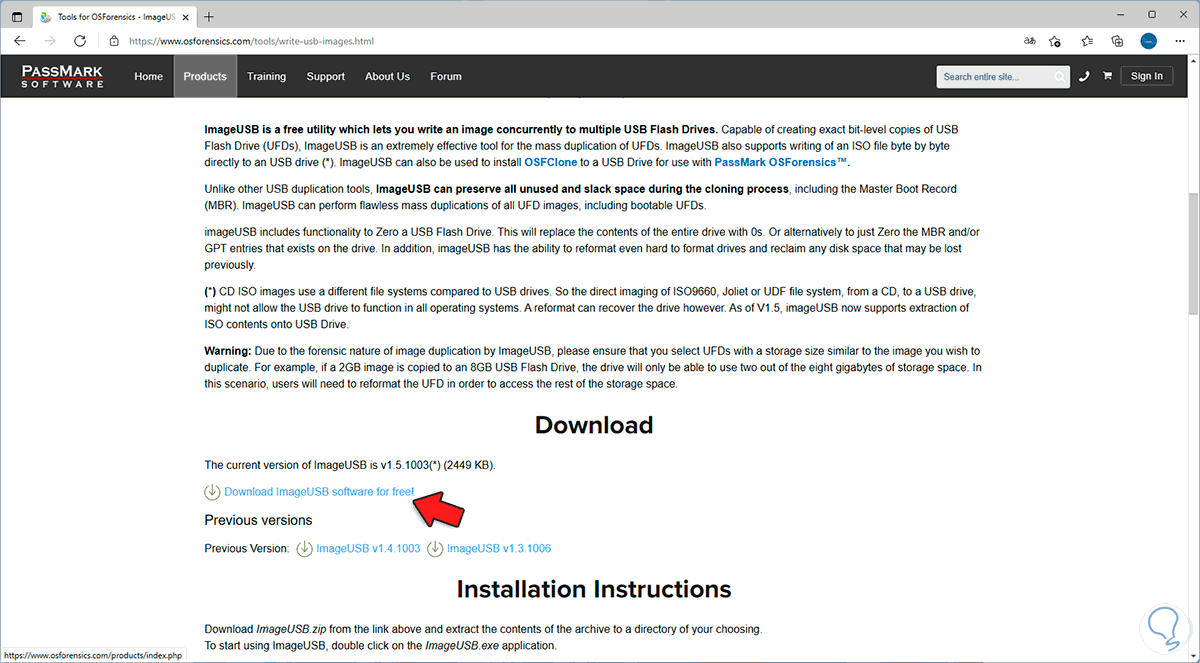Open the tab actions menu icon
The width and height of the screenshot is (1200, 663).
click(x=16, y=16)
